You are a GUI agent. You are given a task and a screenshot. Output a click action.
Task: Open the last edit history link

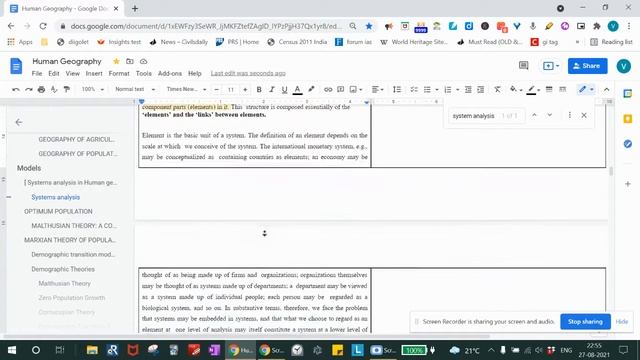[248, 73]
